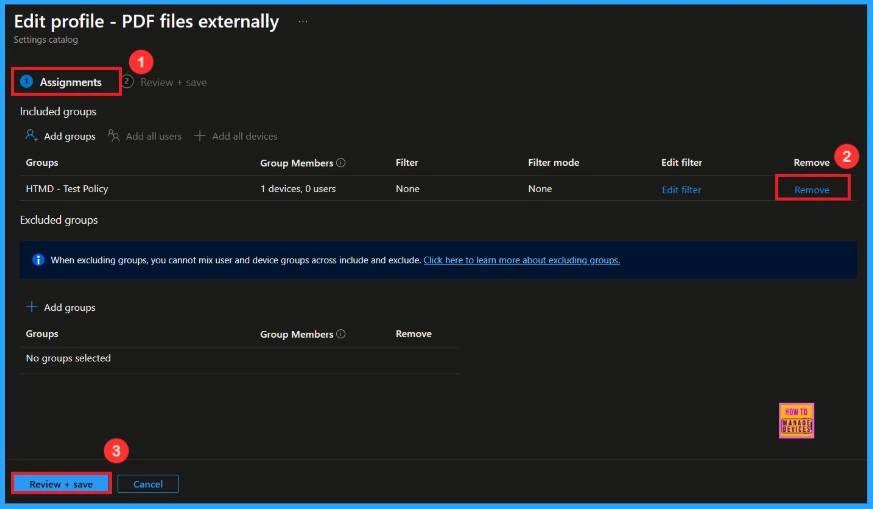Click the Add all users option
The height and width of the screenshot is (509, 873).
click(145, 136)
